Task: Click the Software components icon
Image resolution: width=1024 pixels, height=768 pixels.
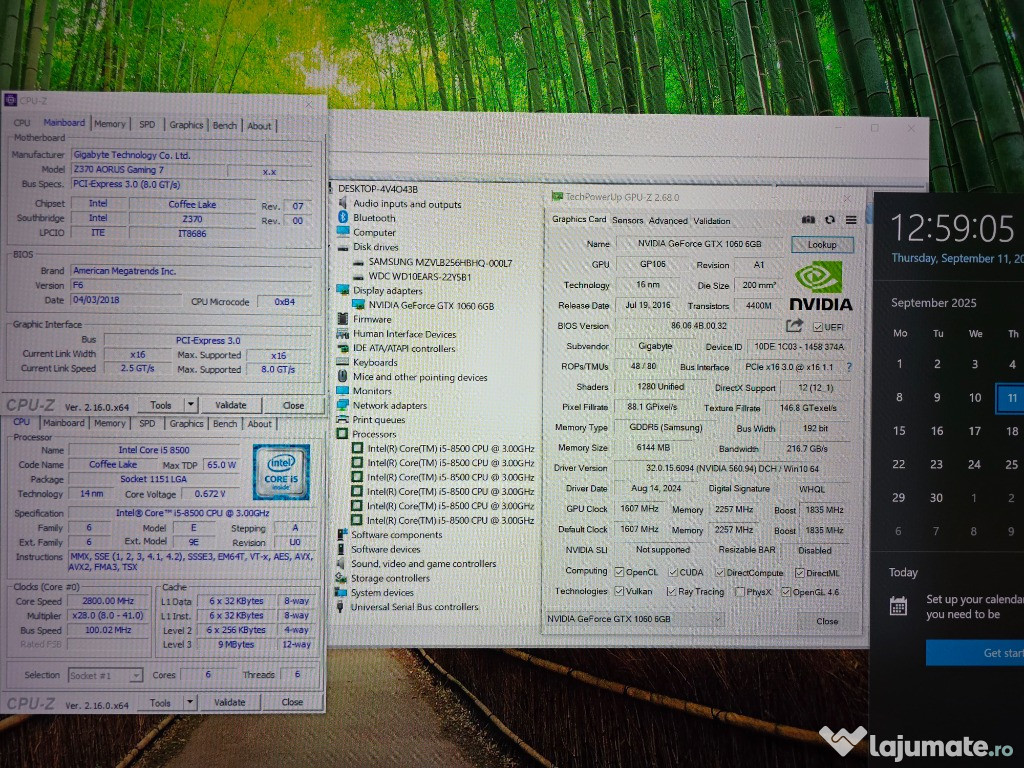Action: pyautogui.click(x=342, y=534)
